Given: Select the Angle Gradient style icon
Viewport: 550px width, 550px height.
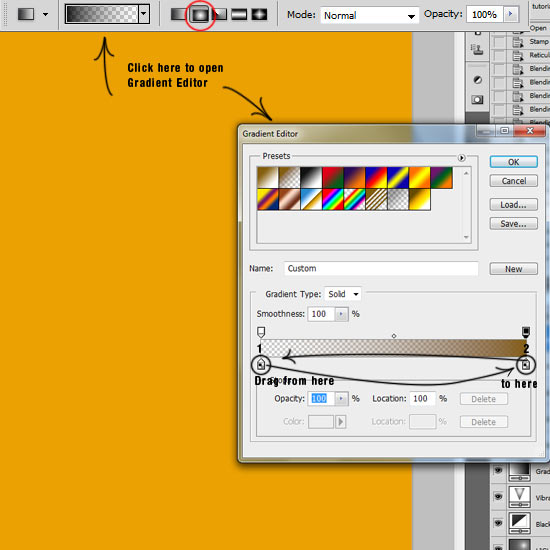Looking at the screenshot, I should click(x=220, y=14).
